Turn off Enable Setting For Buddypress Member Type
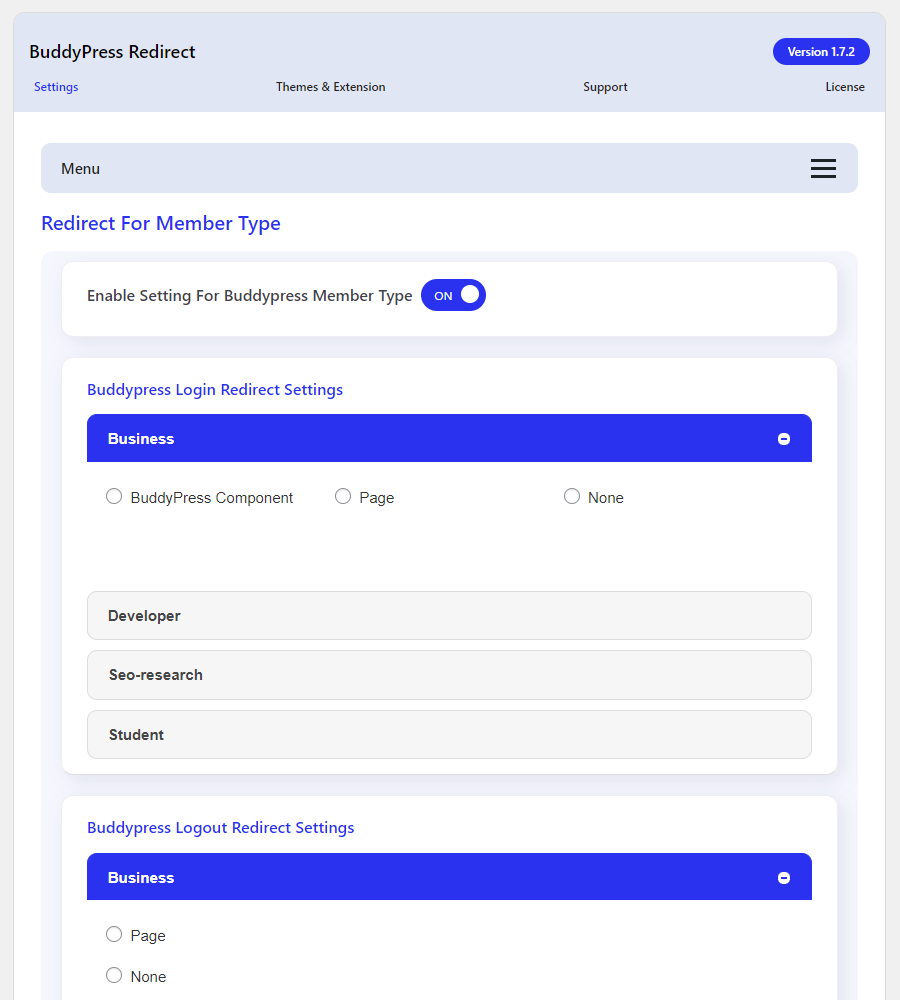 pyautogui.click(x=453, y=295)
